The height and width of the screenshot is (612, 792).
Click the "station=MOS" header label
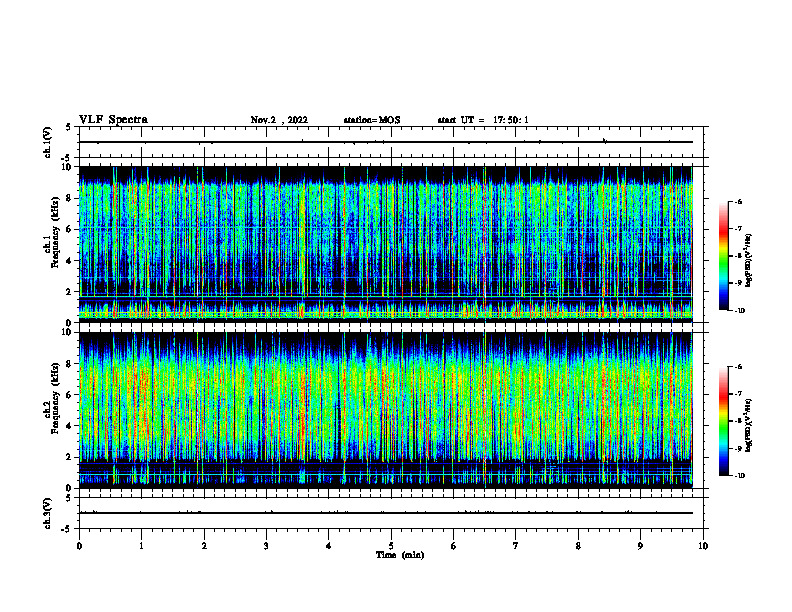(372, 120)
